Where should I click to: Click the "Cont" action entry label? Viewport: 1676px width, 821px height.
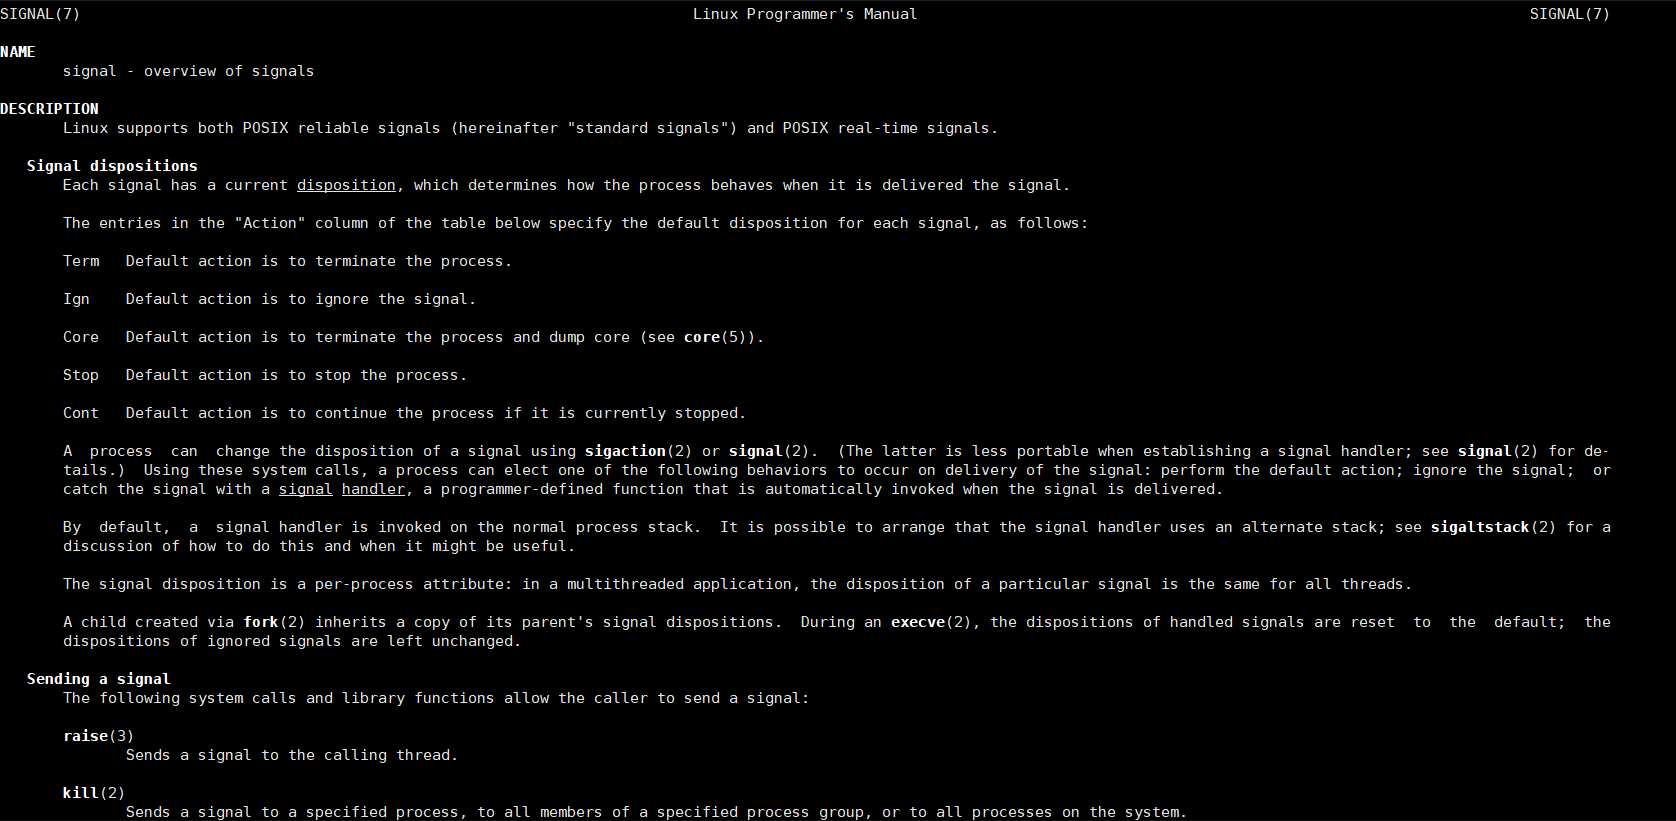pos(81,413)
